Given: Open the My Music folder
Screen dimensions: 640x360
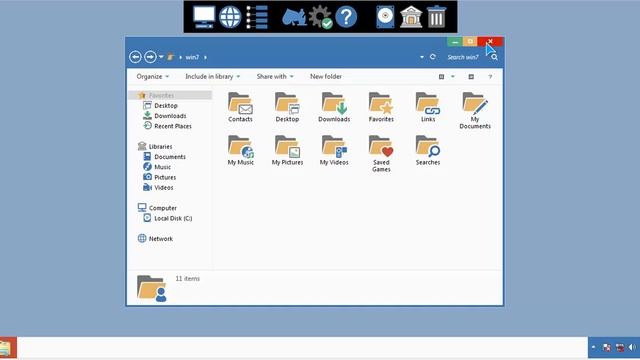Looking at the screenshot, I should point(241,150).
